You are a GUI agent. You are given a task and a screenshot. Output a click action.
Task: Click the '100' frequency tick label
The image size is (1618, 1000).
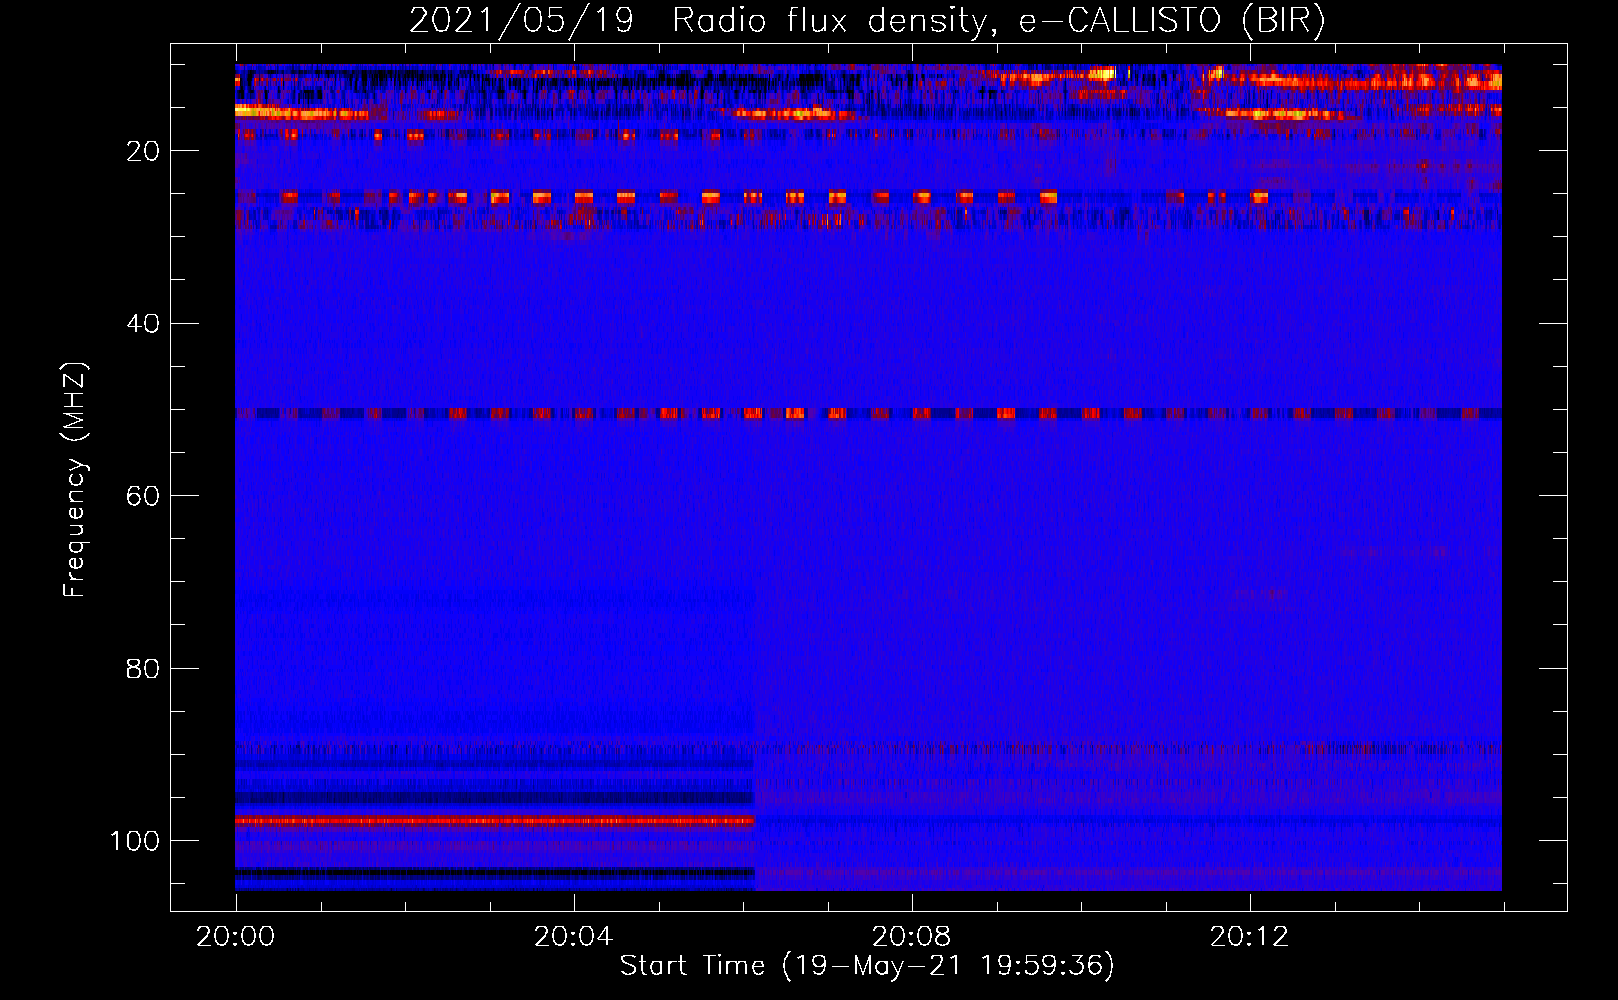coord(135,841)
